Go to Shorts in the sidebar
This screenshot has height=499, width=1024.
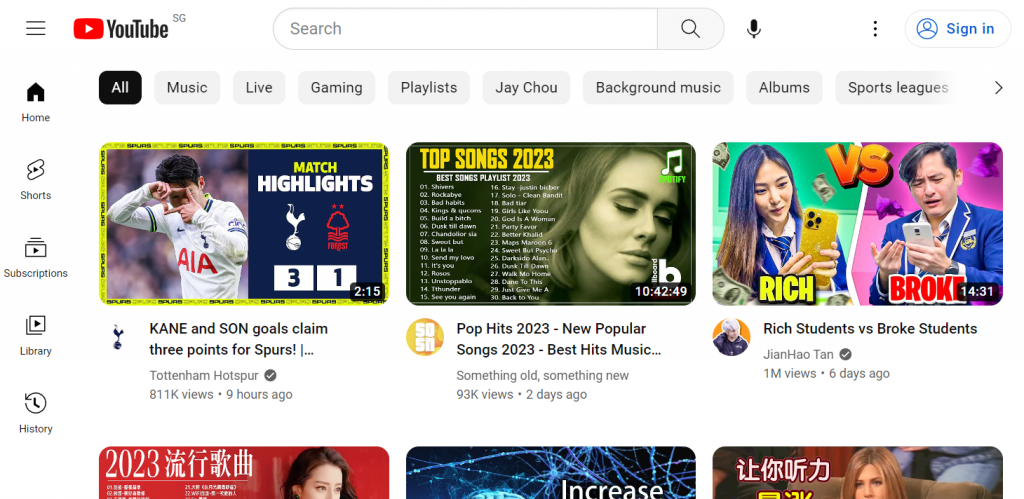point(36,179)
